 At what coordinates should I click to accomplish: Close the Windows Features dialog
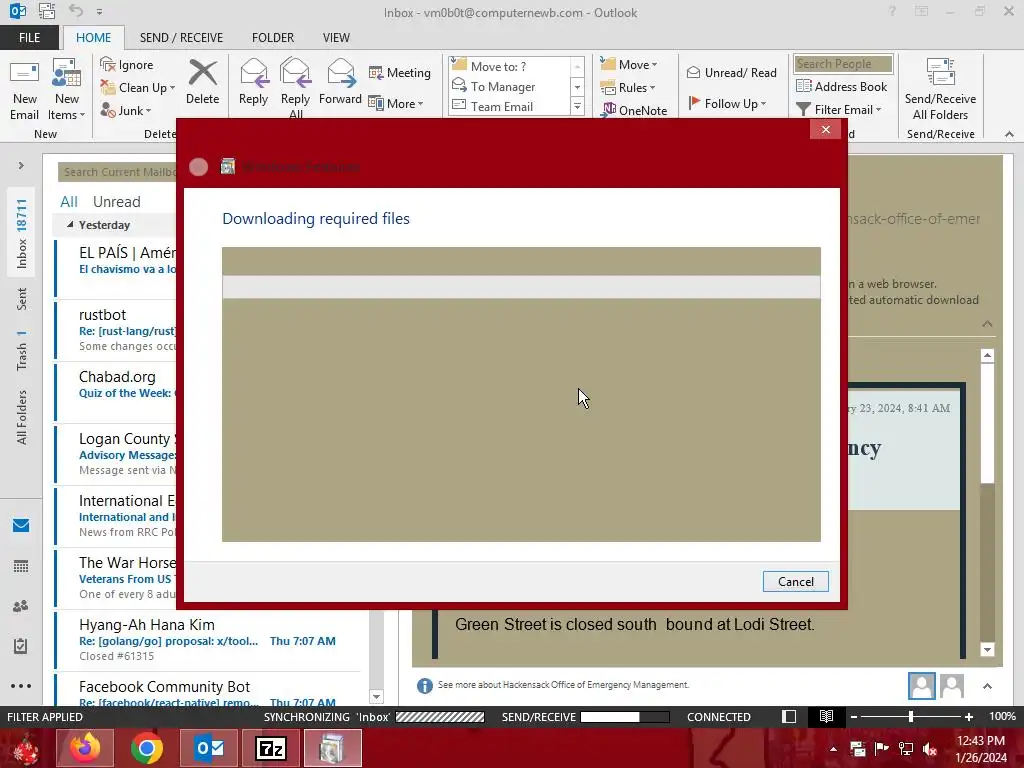[825, 129]
